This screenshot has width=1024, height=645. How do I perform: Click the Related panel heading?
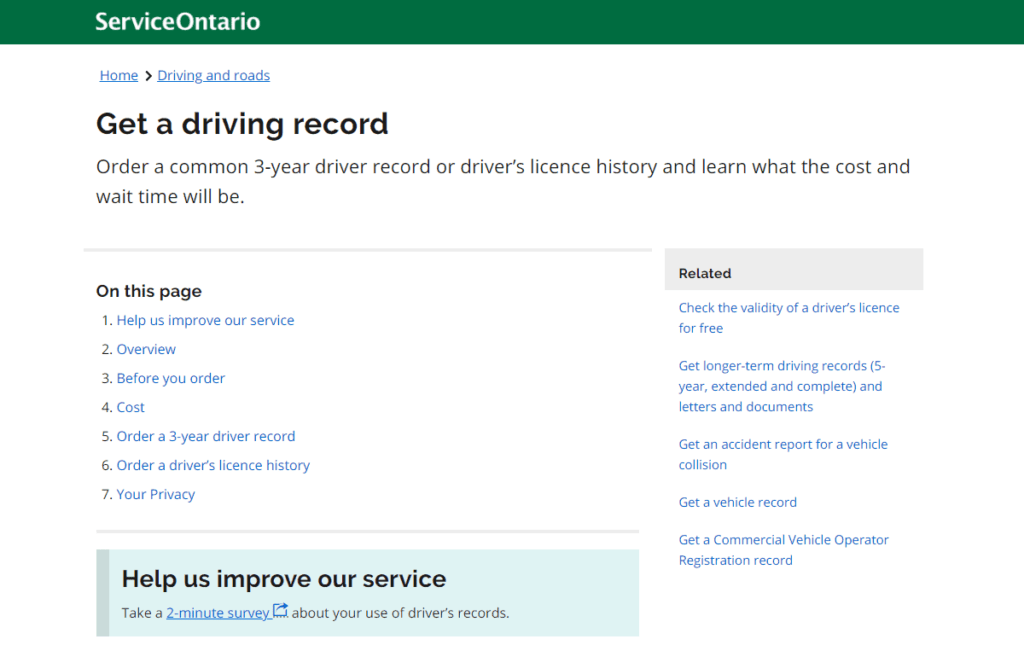[x=705, y=273]
